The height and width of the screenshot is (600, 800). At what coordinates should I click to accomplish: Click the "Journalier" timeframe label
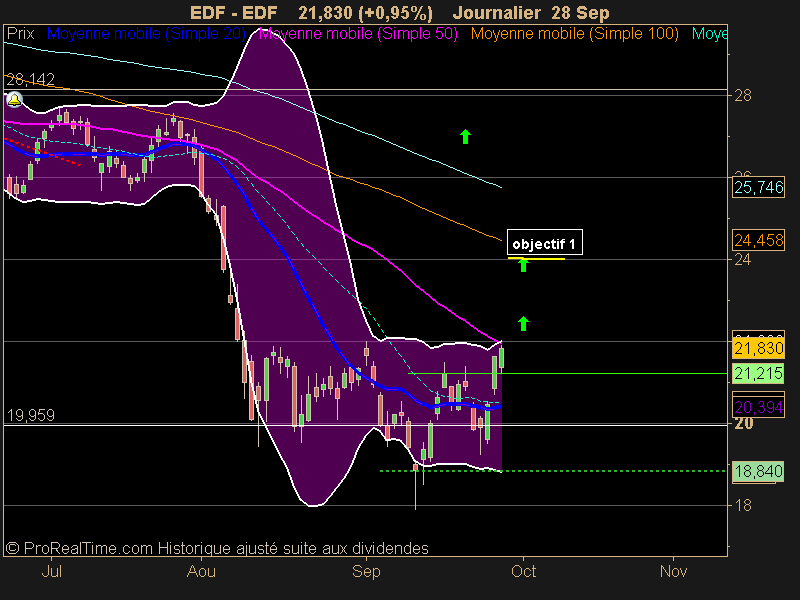[496, 13]
